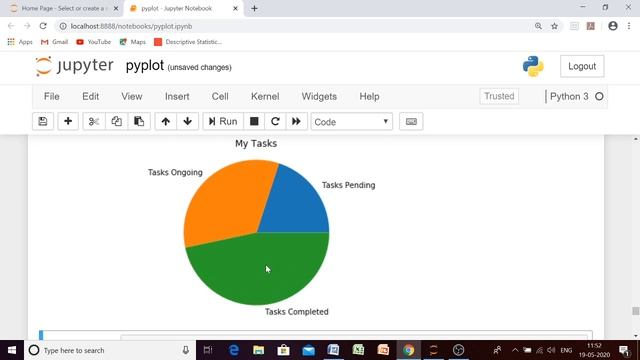
Task: Restart kernel and run all cells icon
Action: coord(296,121)
